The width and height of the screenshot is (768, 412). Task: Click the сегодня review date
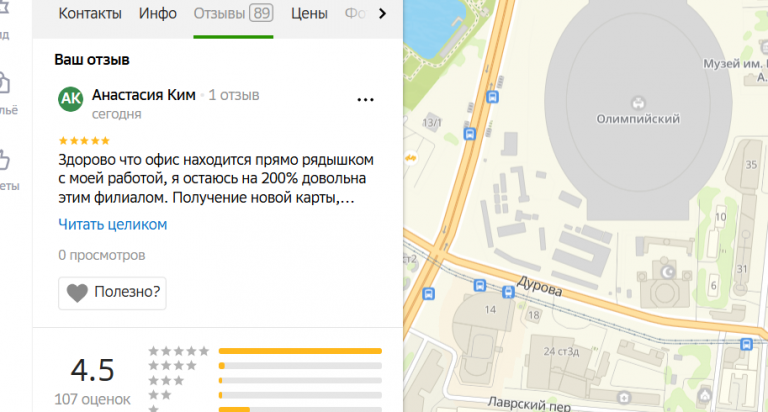(117, 114)
